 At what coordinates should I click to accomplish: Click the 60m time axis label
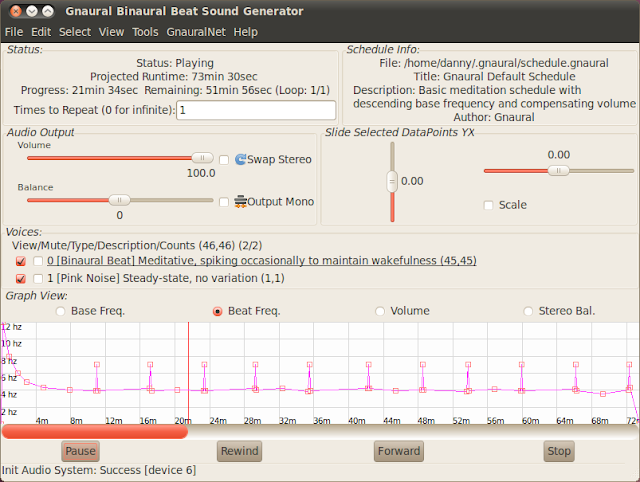(x=531, y=420)
